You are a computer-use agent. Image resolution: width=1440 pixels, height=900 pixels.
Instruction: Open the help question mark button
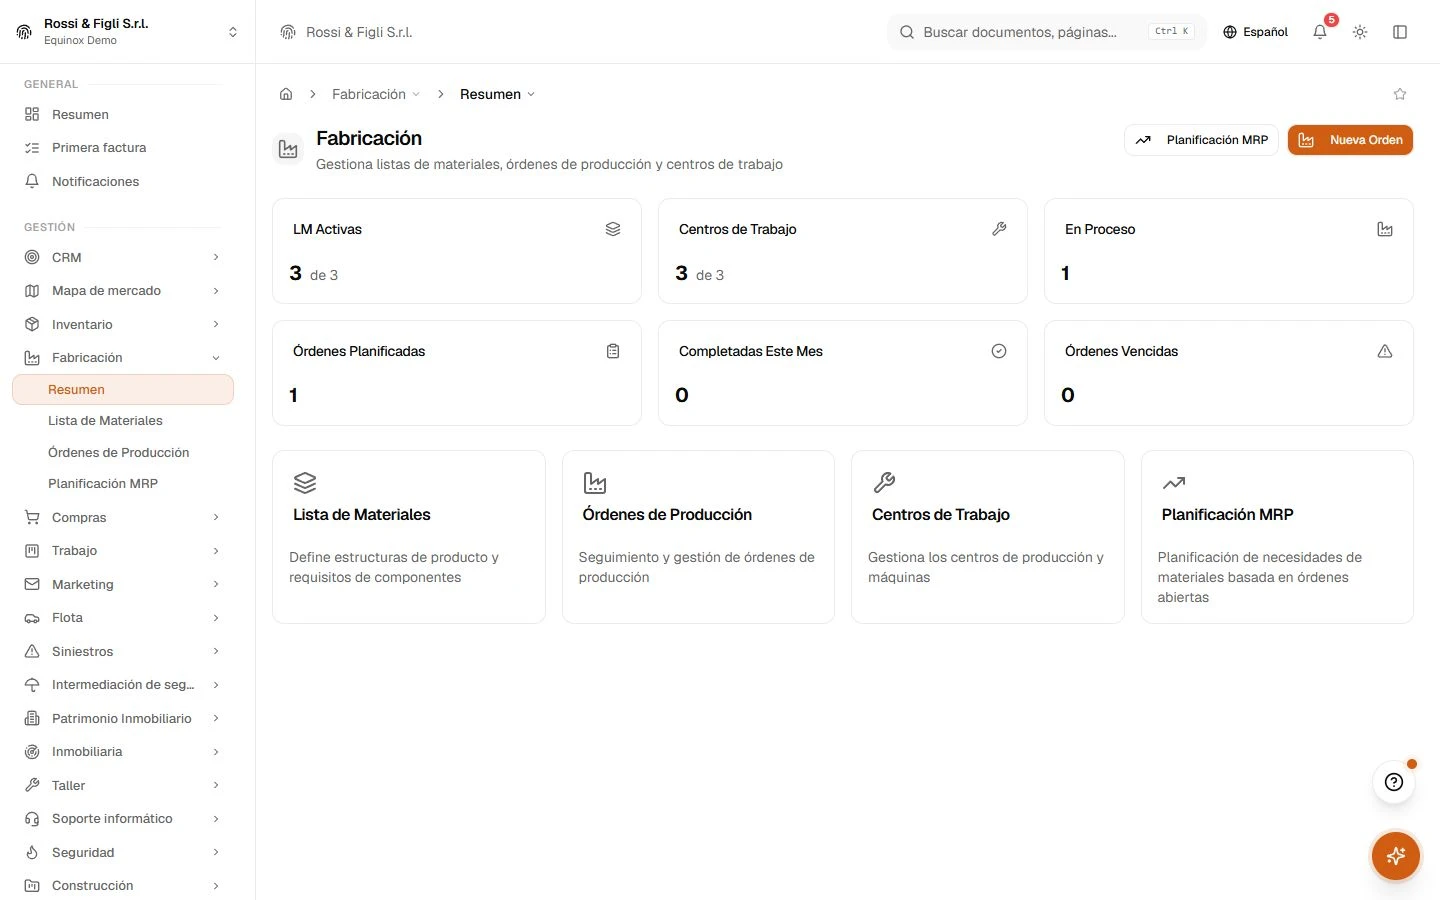coord(1394,782)
